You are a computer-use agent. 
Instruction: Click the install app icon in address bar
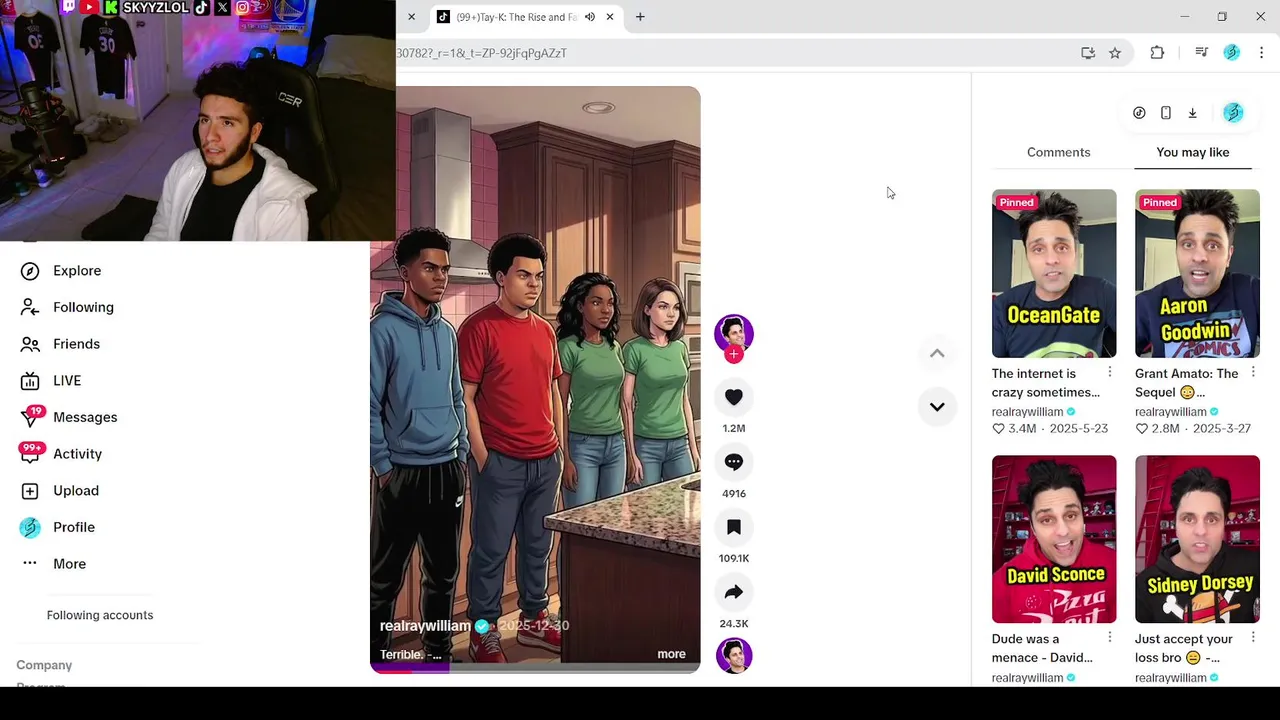(x=1088, y=53)
